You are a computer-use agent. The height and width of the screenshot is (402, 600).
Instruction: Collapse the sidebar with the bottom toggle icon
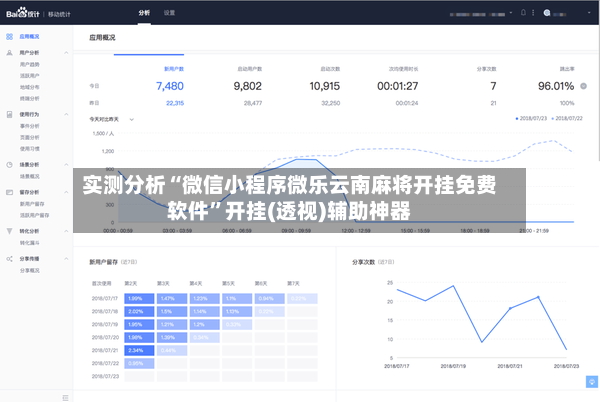coord(65,397)
